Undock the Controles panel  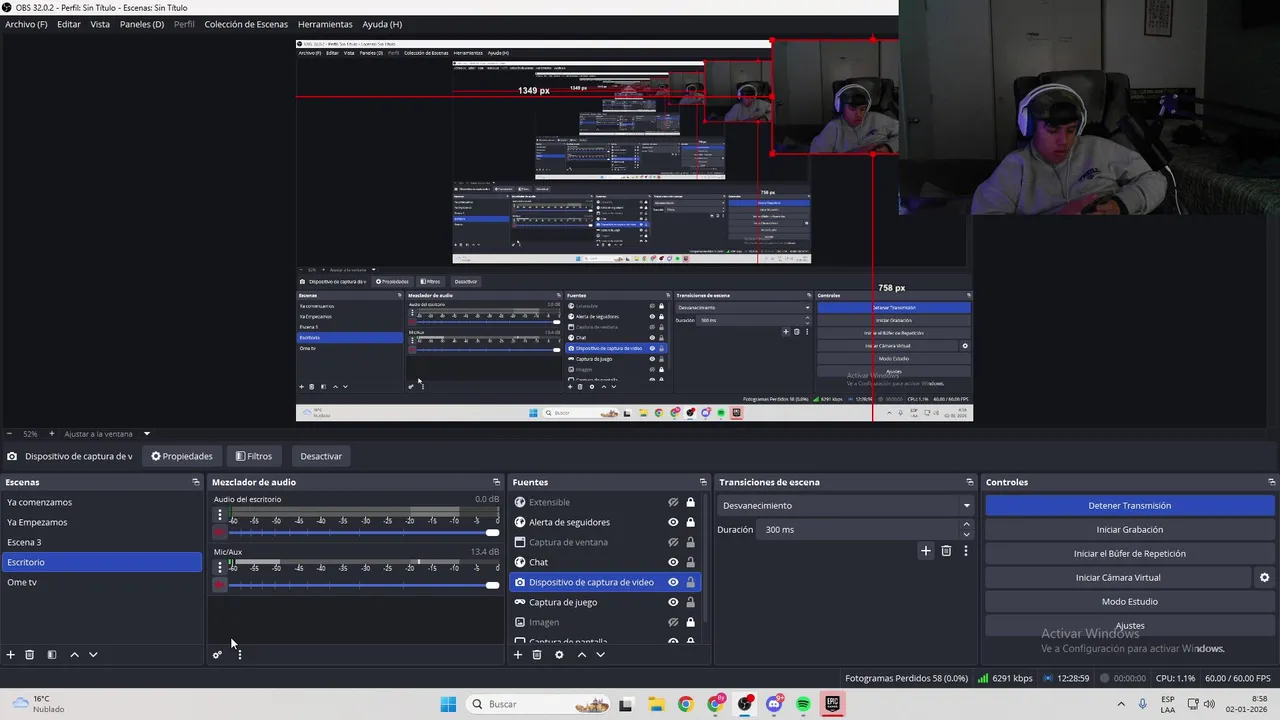point(1271,482)
